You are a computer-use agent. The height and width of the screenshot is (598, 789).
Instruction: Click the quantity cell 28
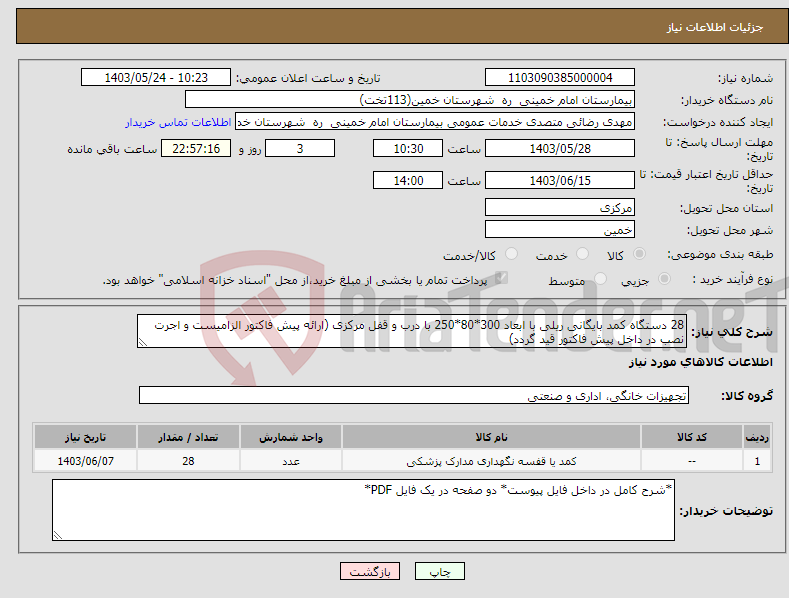(188, 461)
